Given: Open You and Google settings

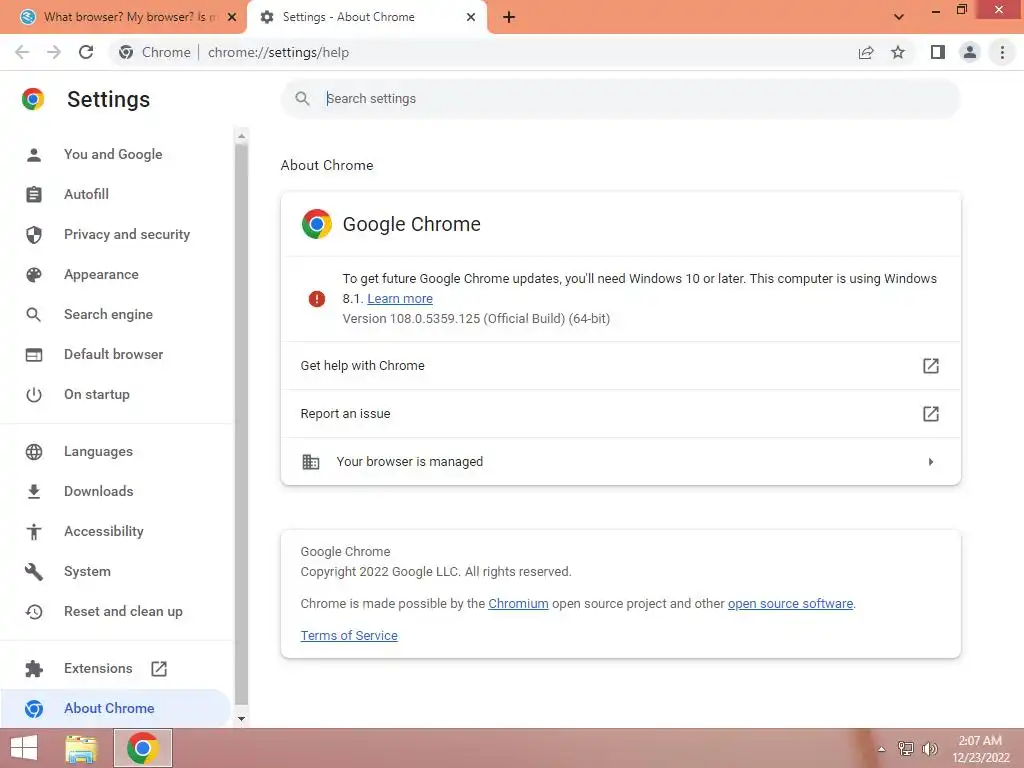Looking at the screenshot, I should pyautogui.click(x=115, y=155).
